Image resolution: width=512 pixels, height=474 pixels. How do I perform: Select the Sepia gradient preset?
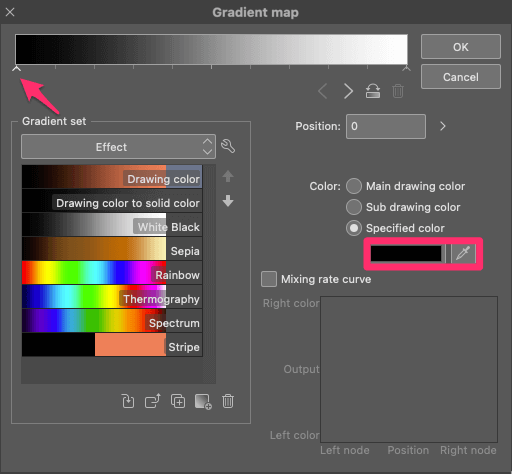pyautogui.click(x=112, y=249)
